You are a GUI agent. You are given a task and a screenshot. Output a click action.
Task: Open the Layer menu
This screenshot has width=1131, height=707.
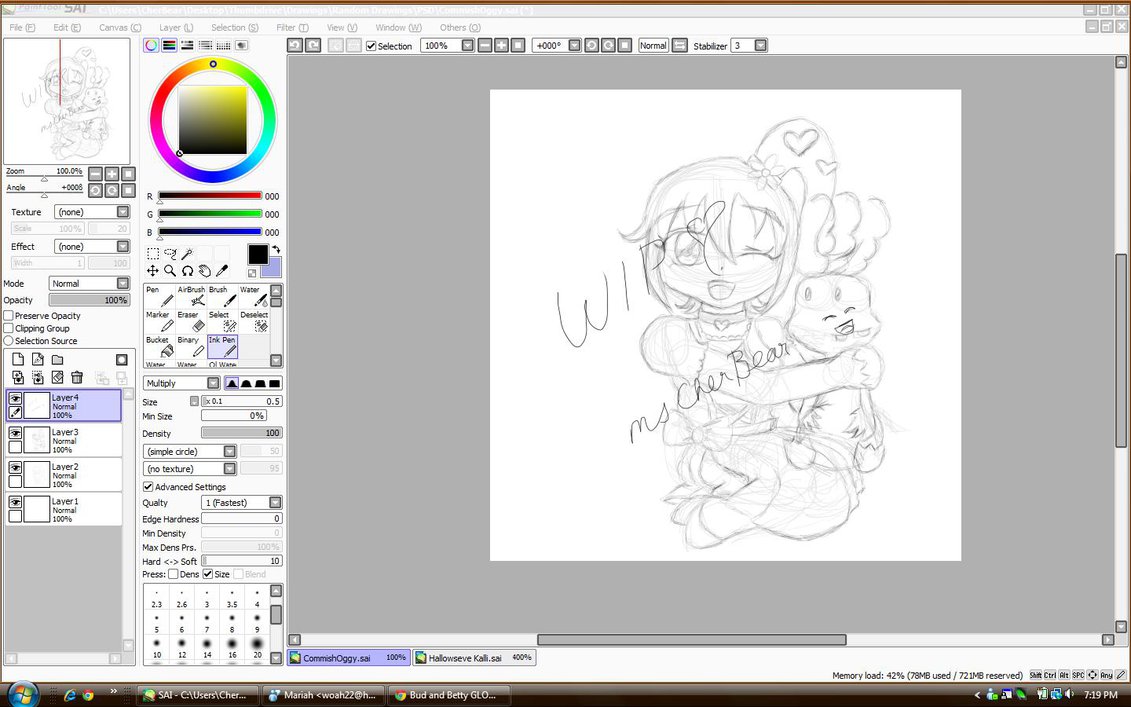176,27
